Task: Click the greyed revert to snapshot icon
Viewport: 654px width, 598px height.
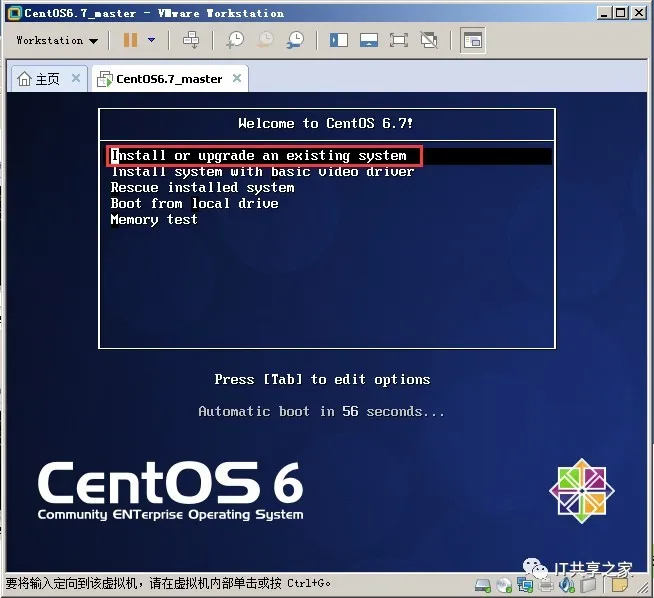Action: click(x=265, y=40)
